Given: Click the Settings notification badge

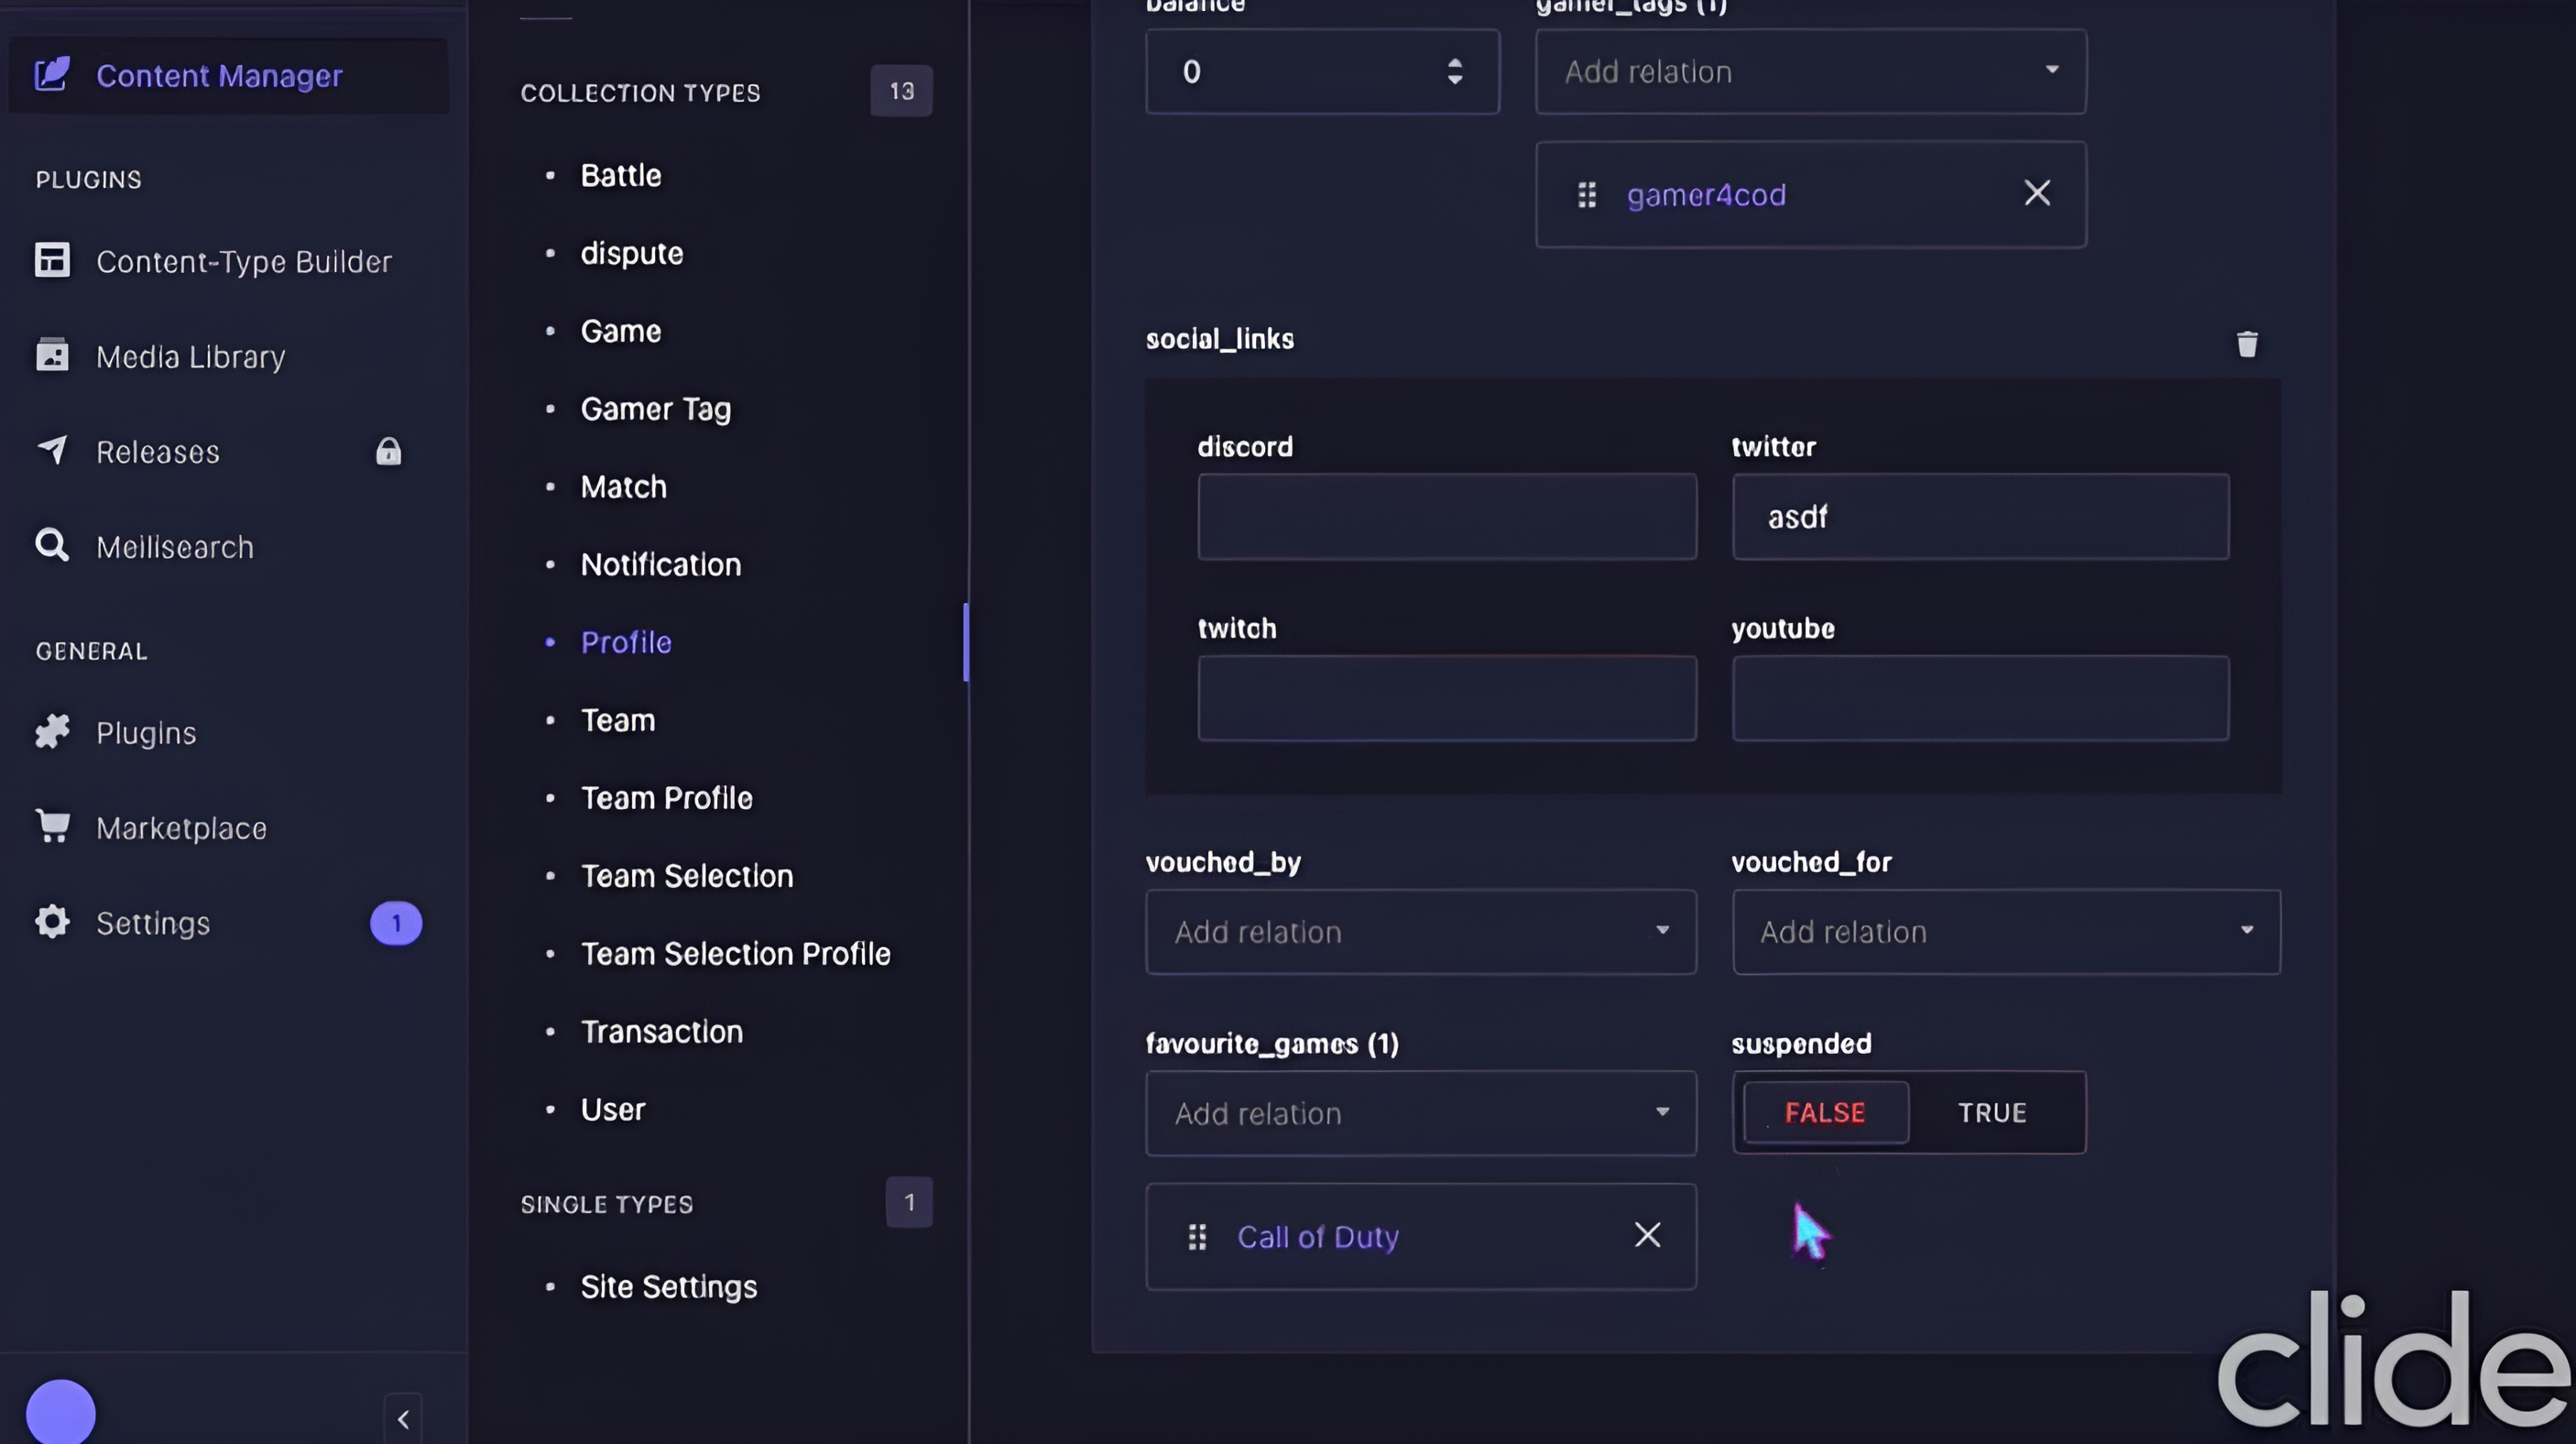Looking at the screenshot, I should pyautogui.click(x=396, y=922).
